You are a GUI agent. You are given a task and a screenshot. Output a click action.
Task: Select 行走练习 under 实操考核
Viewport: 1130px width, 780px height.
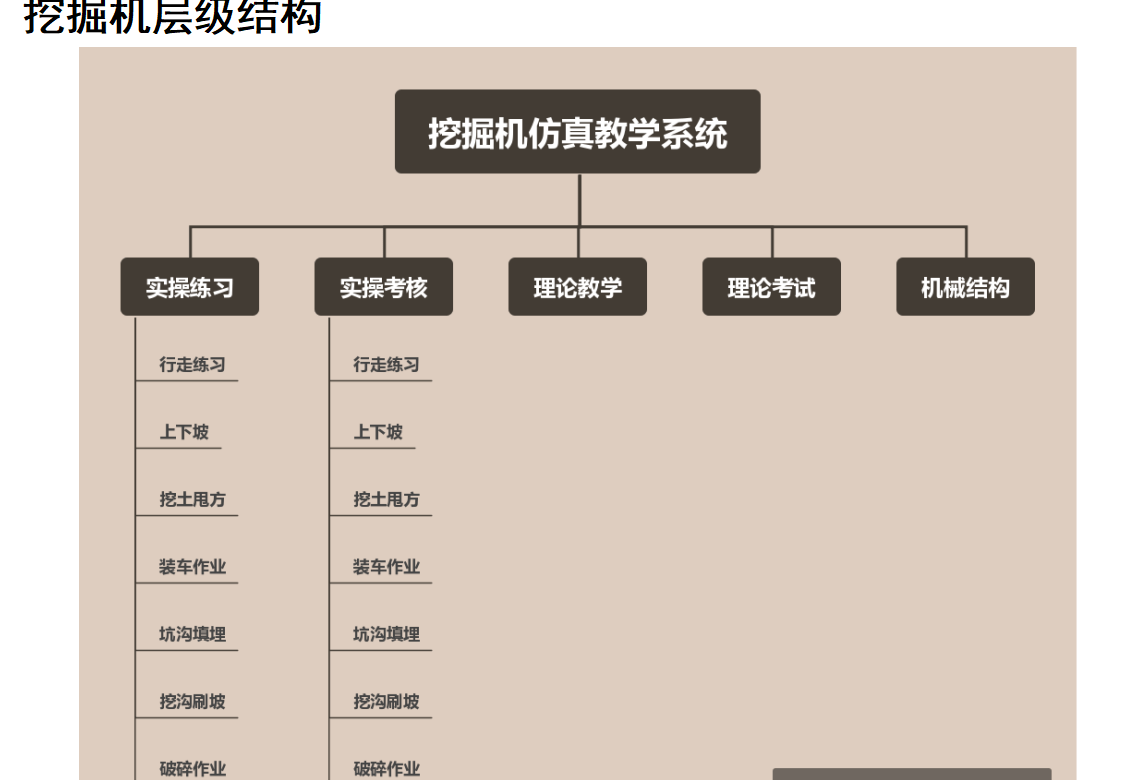click(x=386, y=365)
